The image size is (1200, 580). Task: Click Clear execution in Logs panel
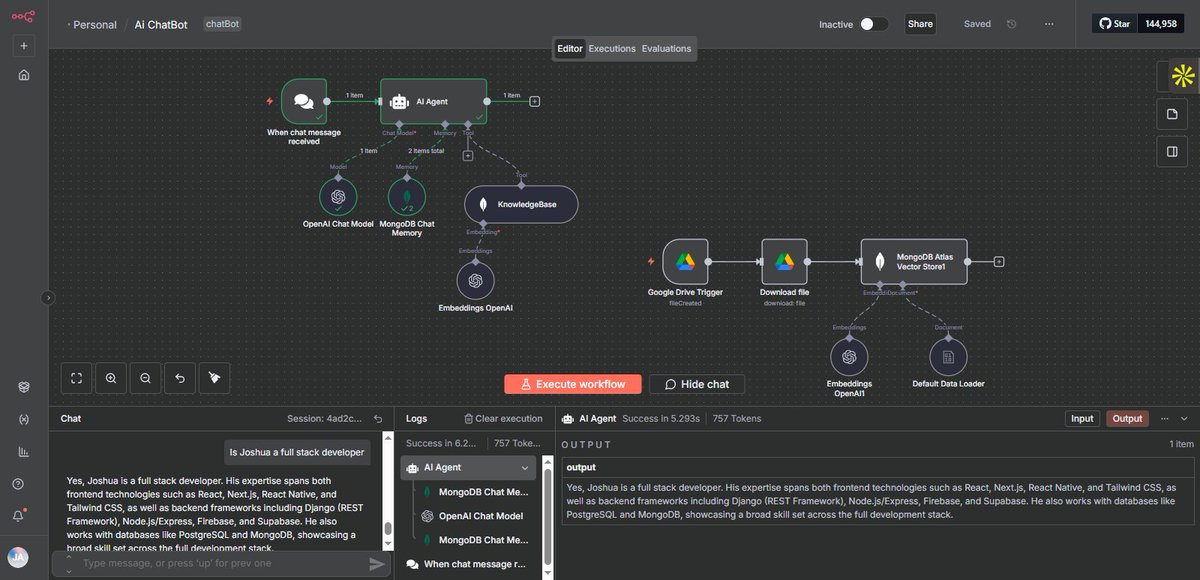[x=503, y=419]
